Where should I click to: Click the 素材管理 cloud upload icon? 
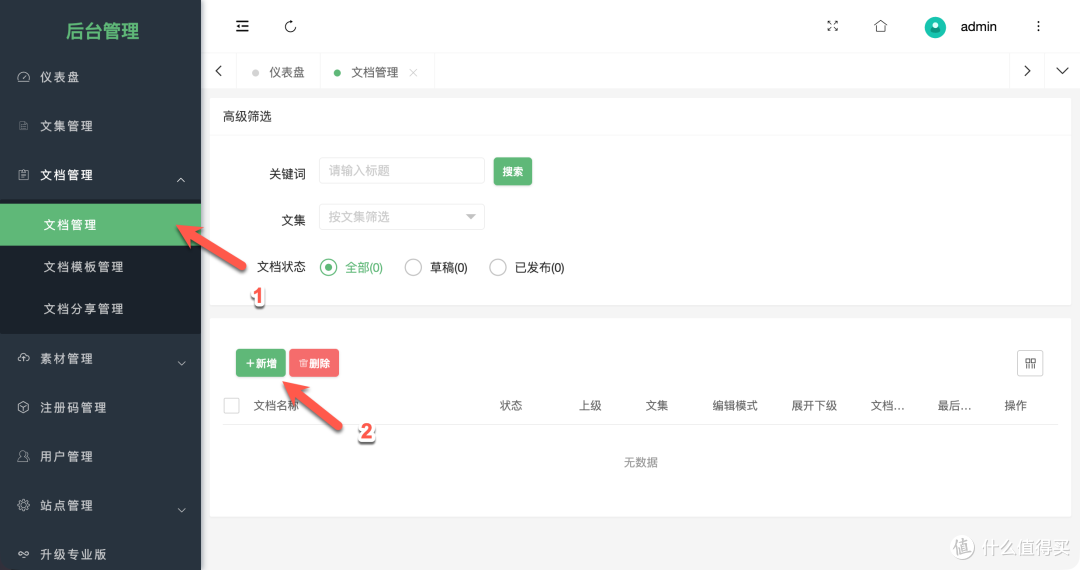23,358
